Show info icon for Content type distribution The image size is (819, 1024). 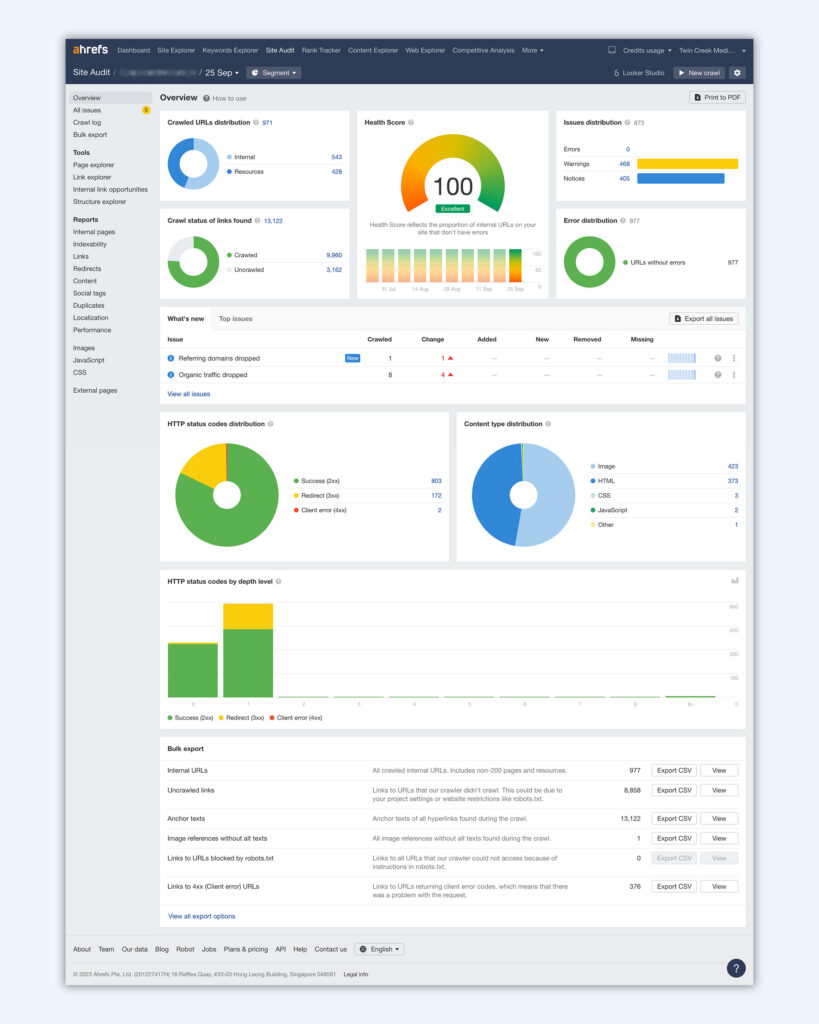click(548, 424)
